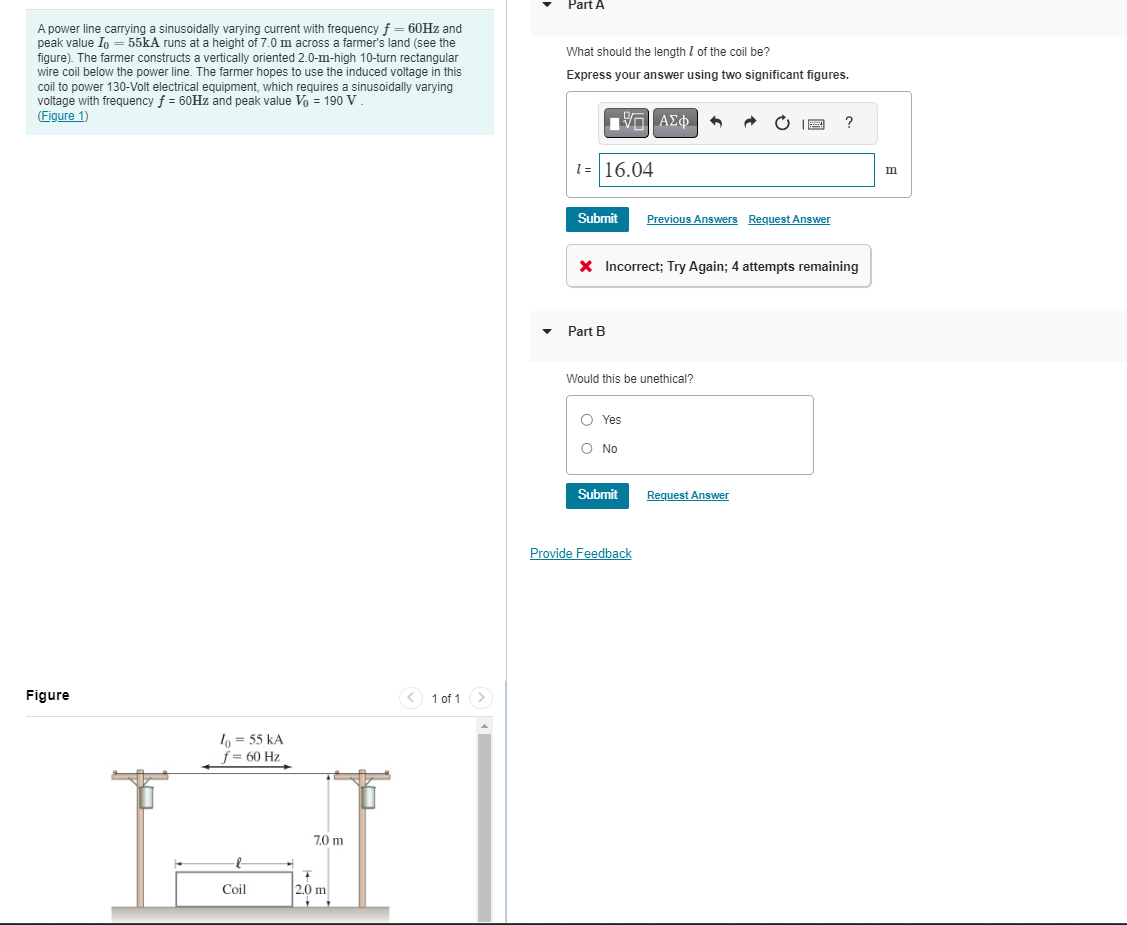Open the math templates button
Viewport: 1127px width, 925px height.
626,122
